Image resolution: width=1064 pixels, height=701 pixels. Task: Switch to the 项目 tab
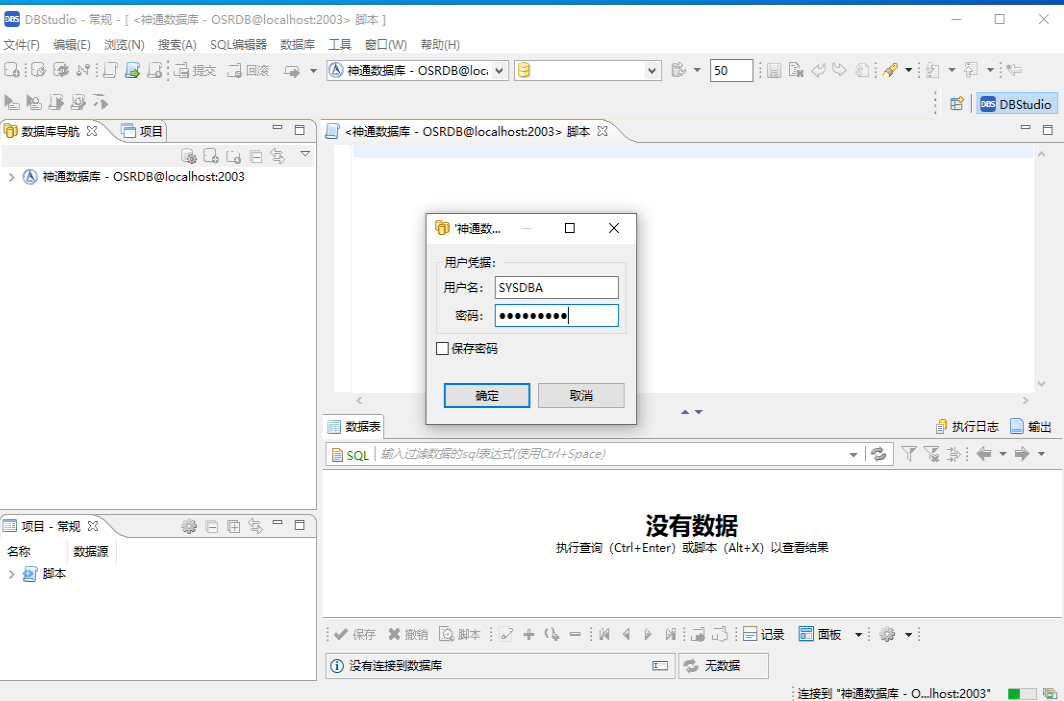tap(142, 131)
